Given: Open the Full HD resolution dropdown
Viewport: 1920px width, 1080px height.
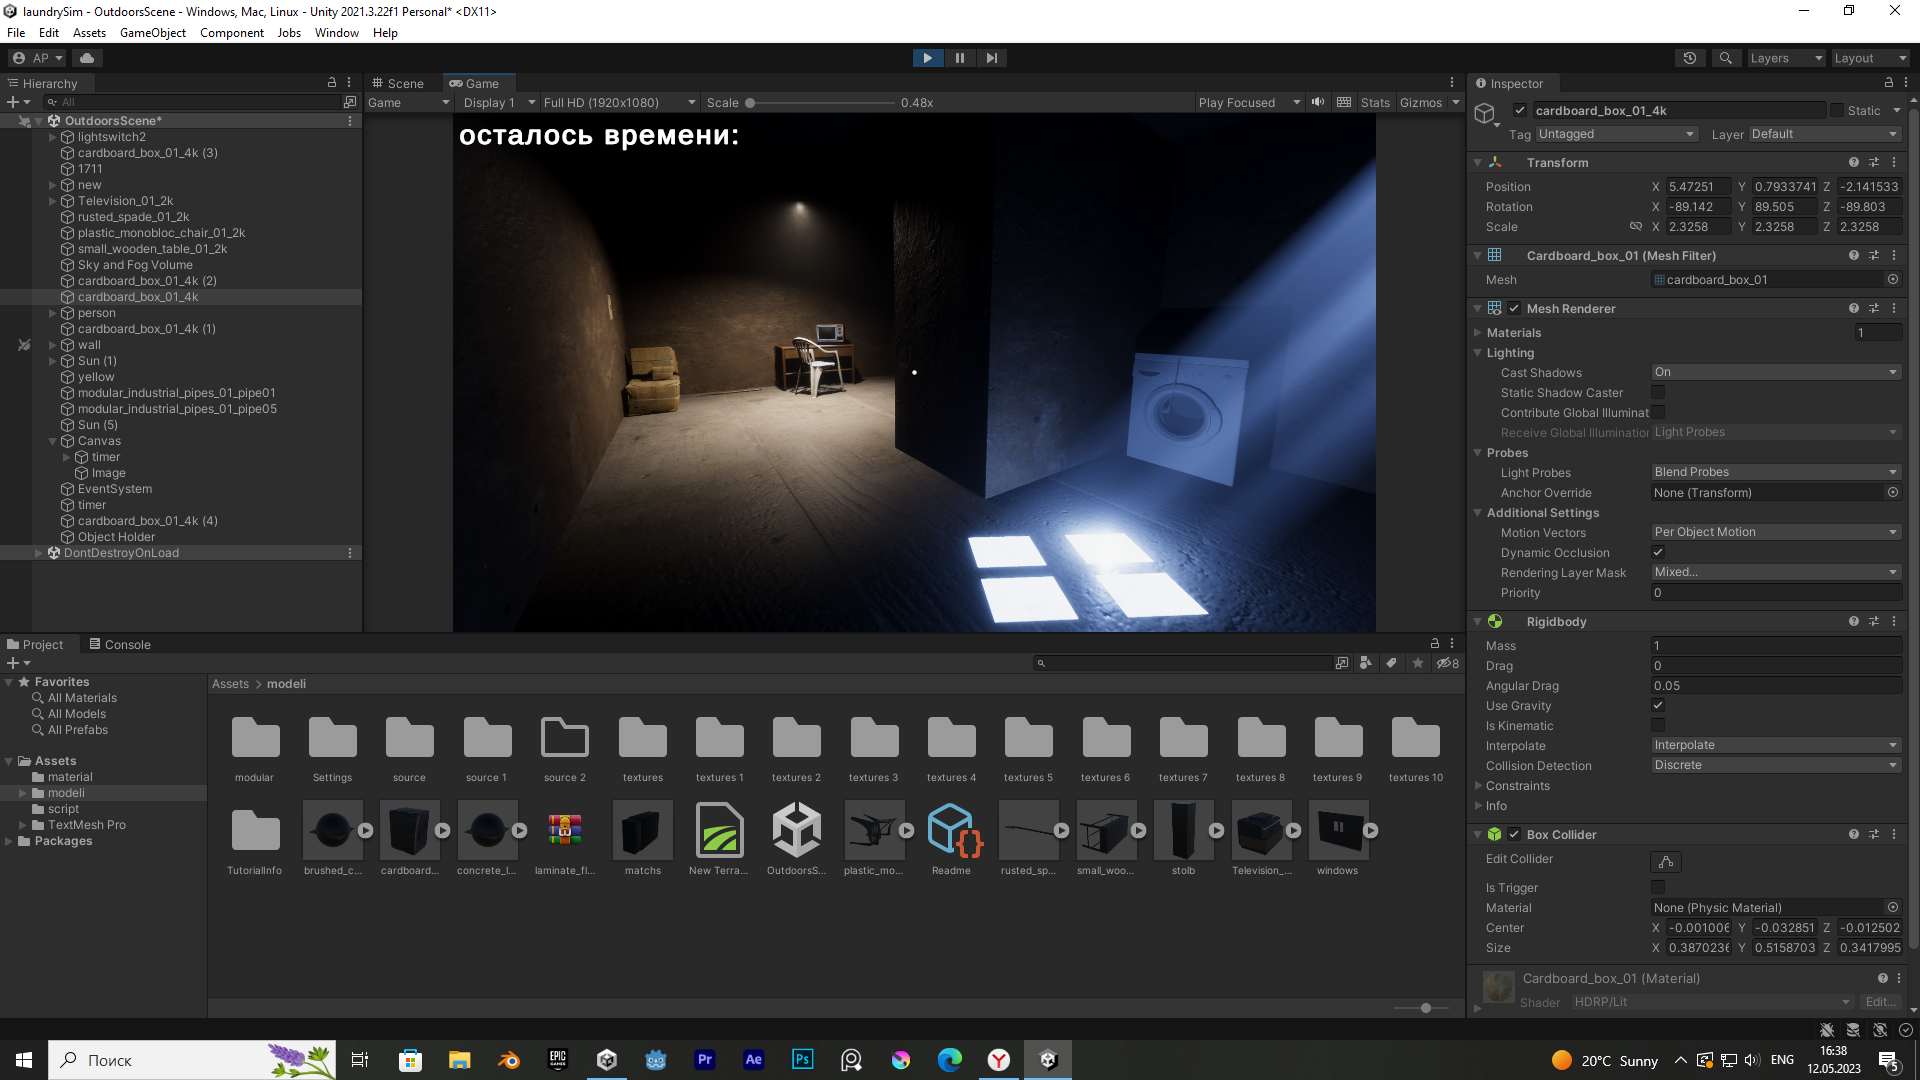Looking at the screenshot, I should pos(619,103).
